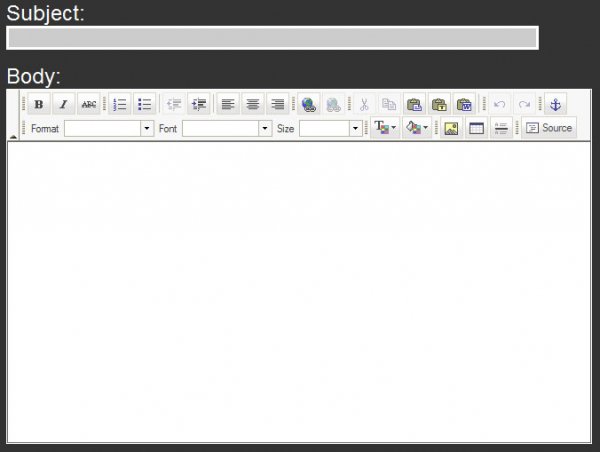Toggle Bold formatting
Image resolution: width=600 pixels, height=452 pixels.
coord(39,104)
